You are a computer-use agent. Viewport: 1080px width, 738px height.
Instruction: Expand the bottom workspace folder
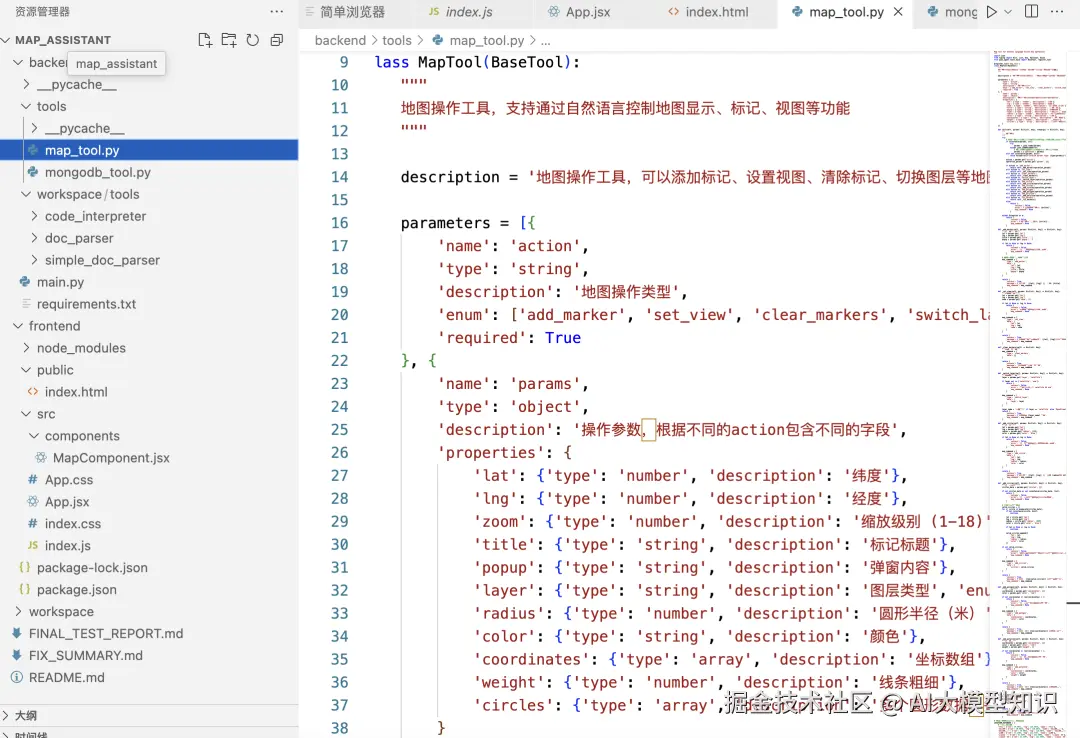[x=18, y=611]
